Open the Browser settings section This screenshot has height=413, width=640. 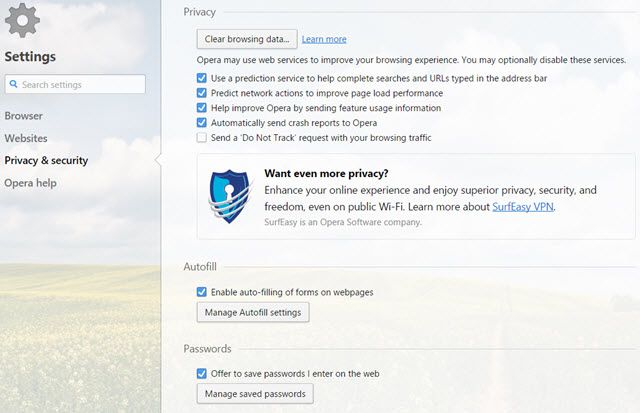(23, 116)
